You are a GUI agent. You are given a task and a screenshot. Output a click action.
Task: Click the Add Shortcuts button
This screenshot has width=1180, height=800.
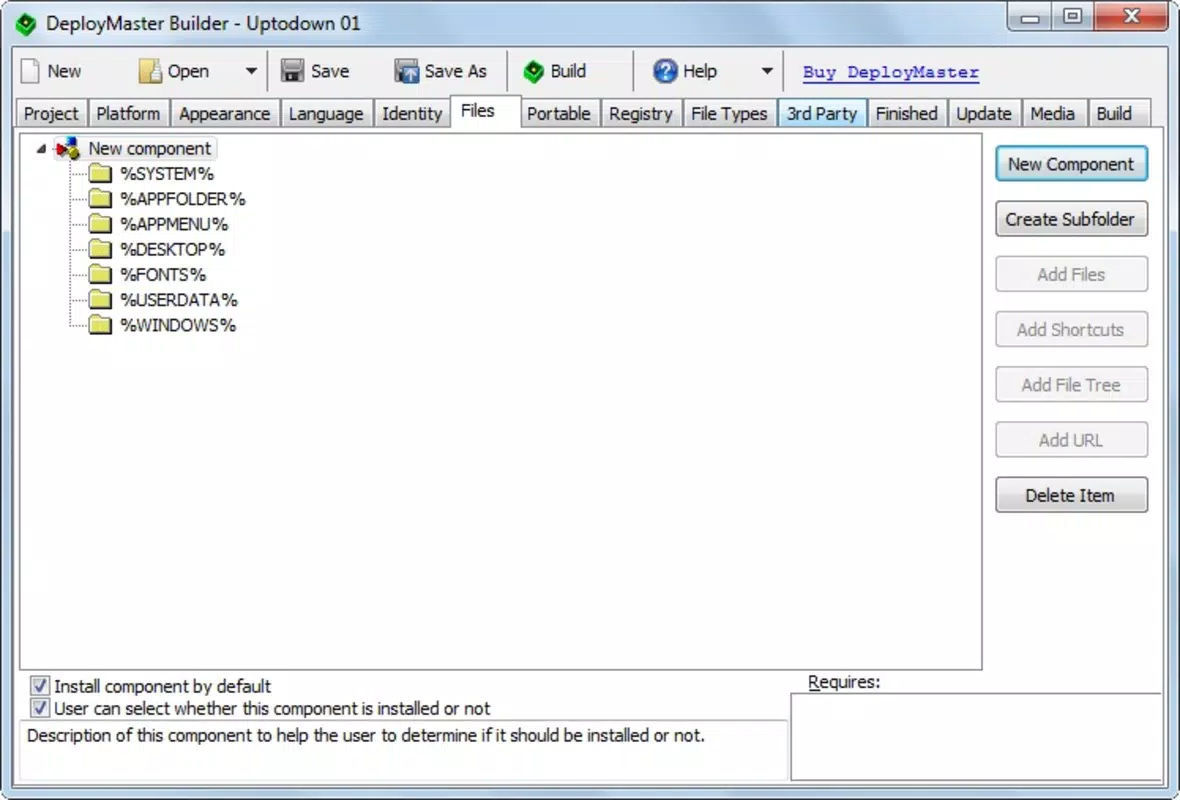coord(1071,330)
